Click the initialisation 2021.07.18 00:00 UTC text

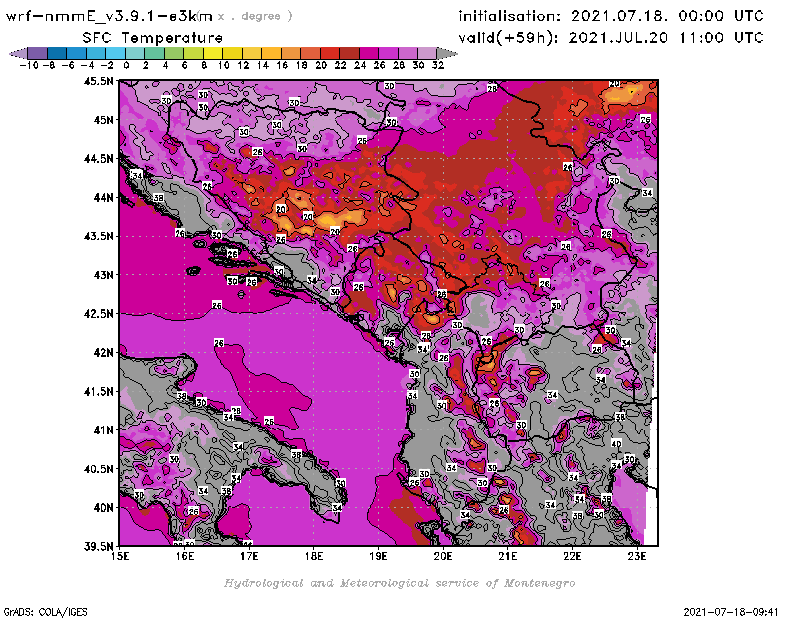(x=611, y=16)
